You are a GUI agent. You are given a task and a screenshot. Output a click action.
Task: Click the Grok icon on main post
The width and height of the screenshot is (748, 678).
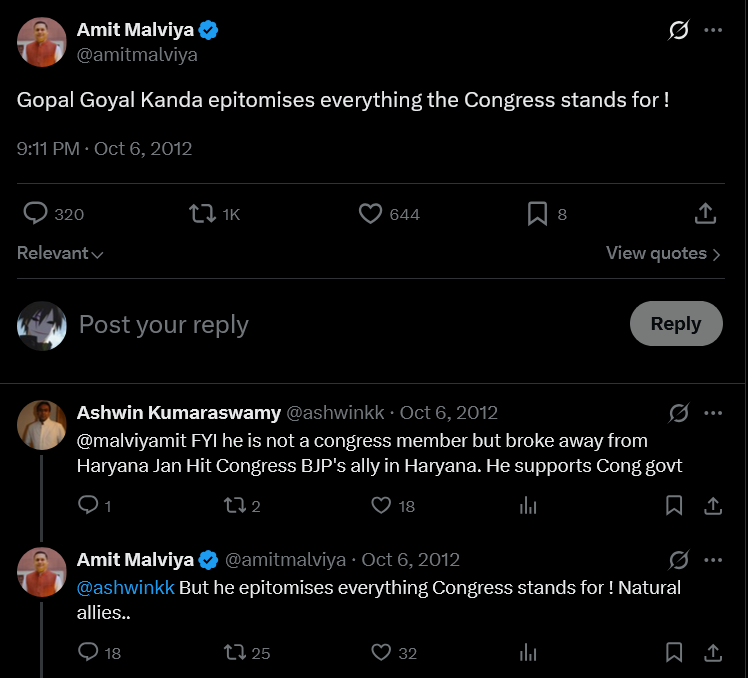click(x=678, y=30)
